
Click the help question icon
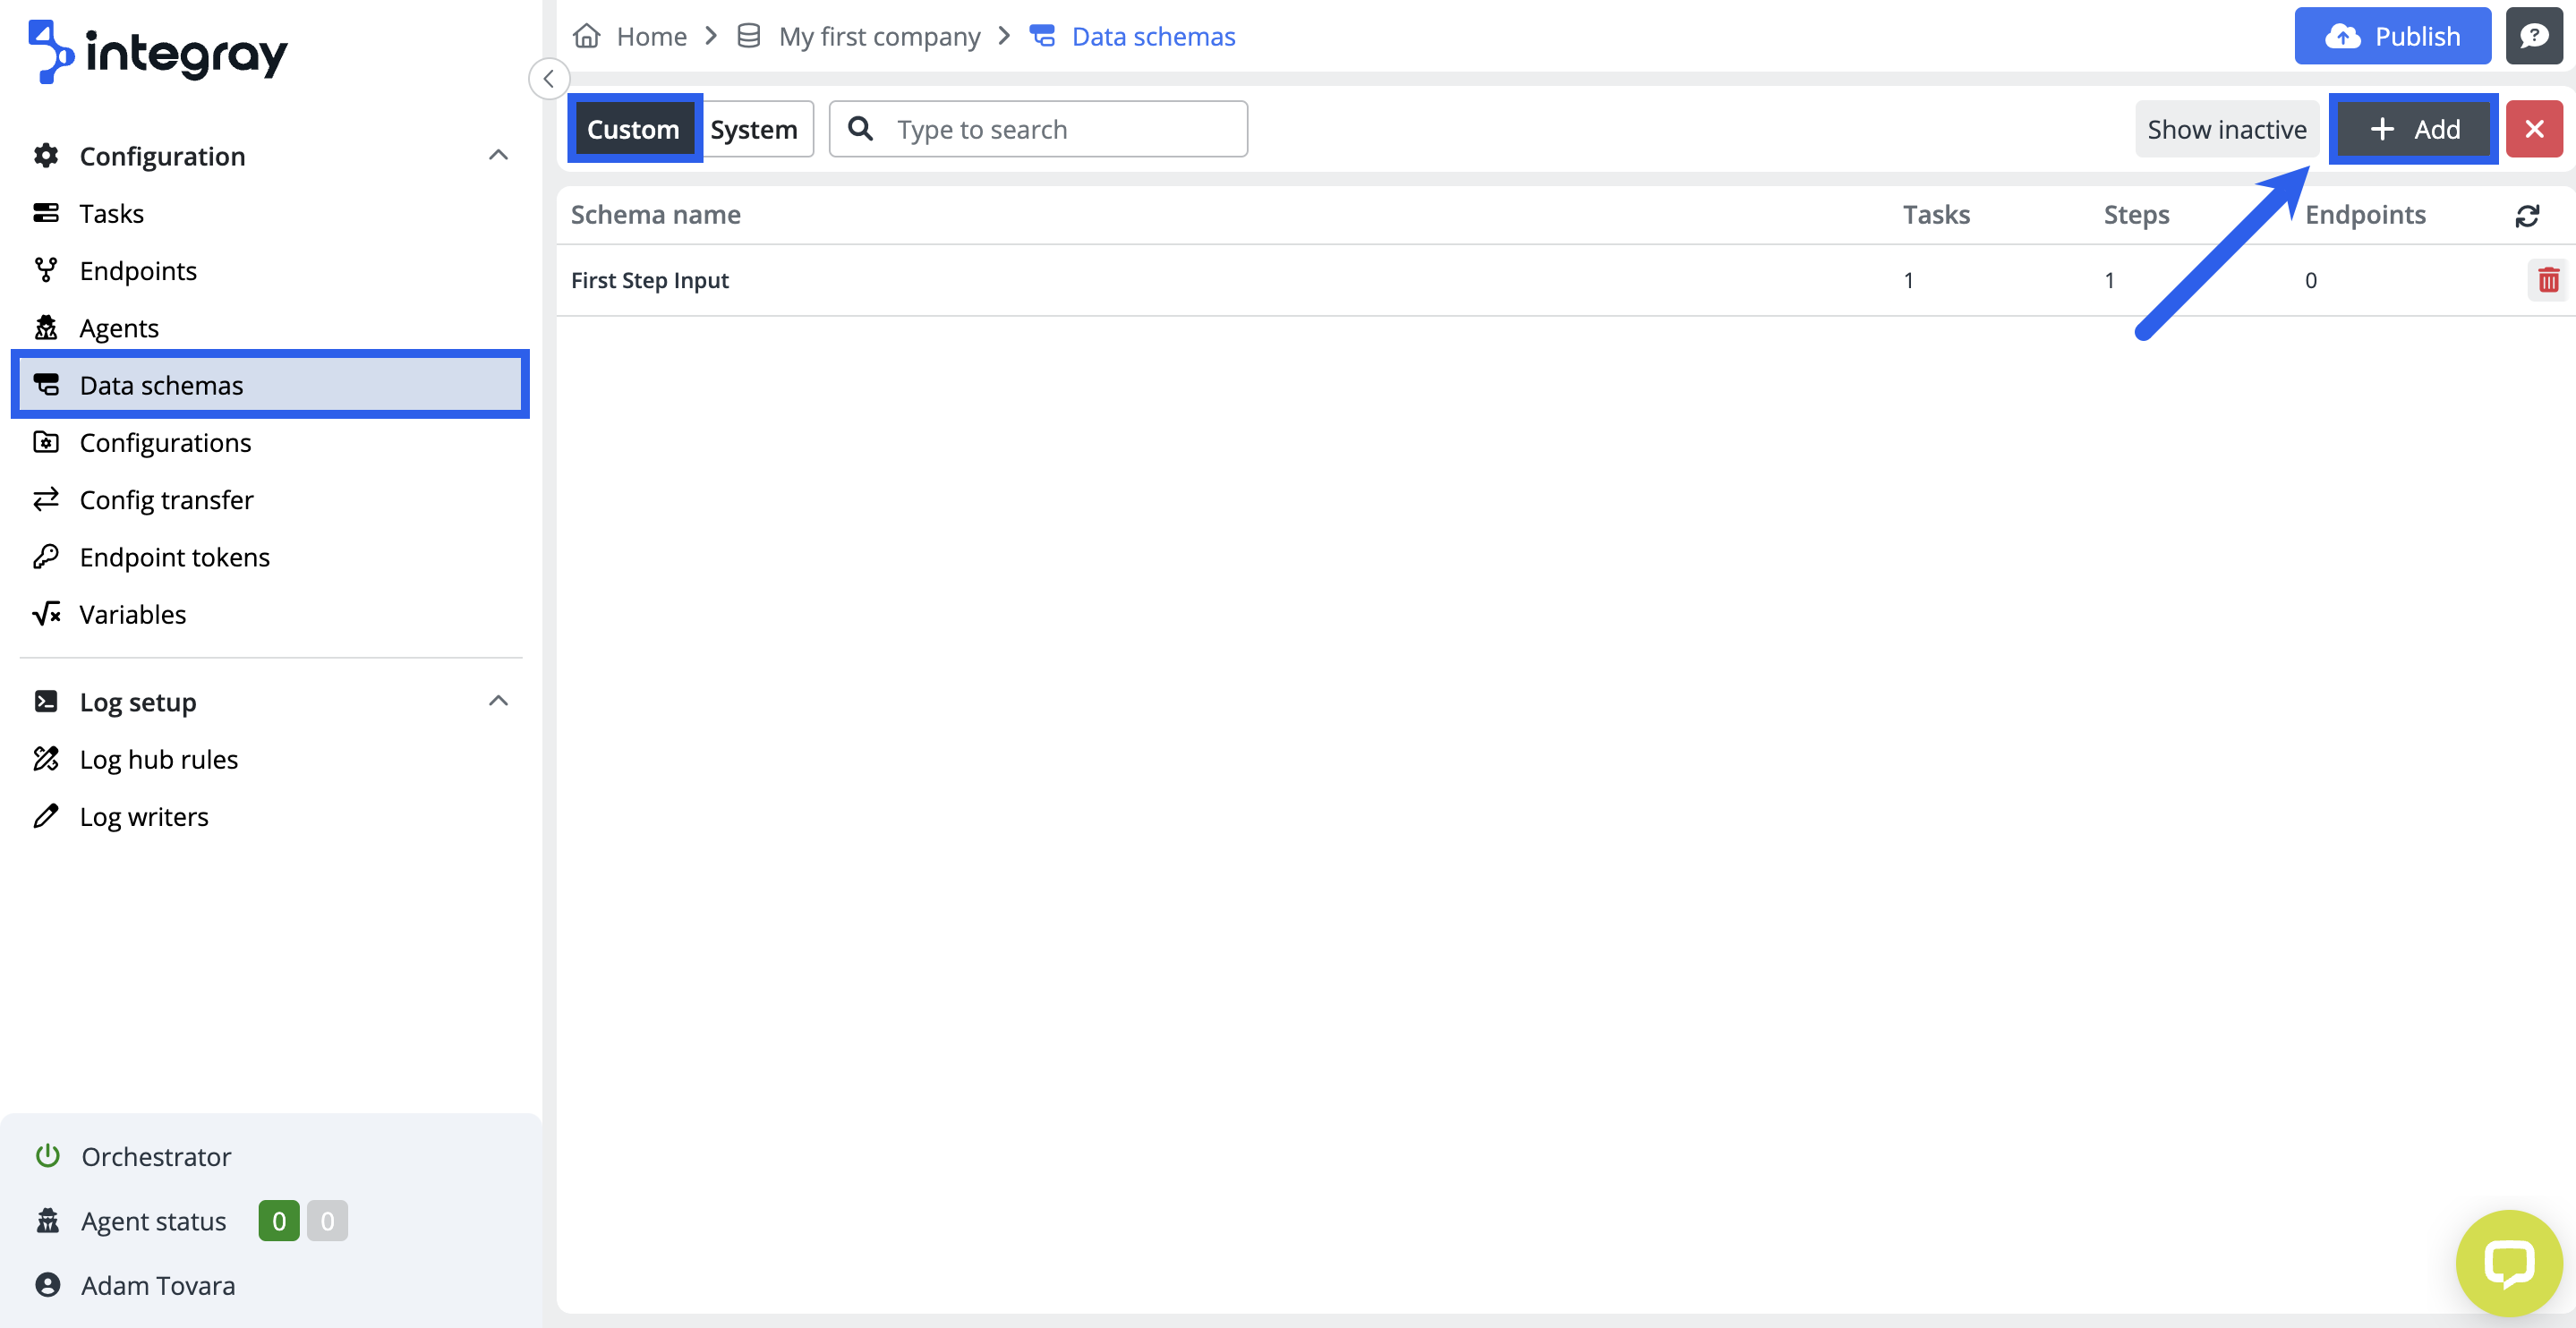tap(2533, 36)
